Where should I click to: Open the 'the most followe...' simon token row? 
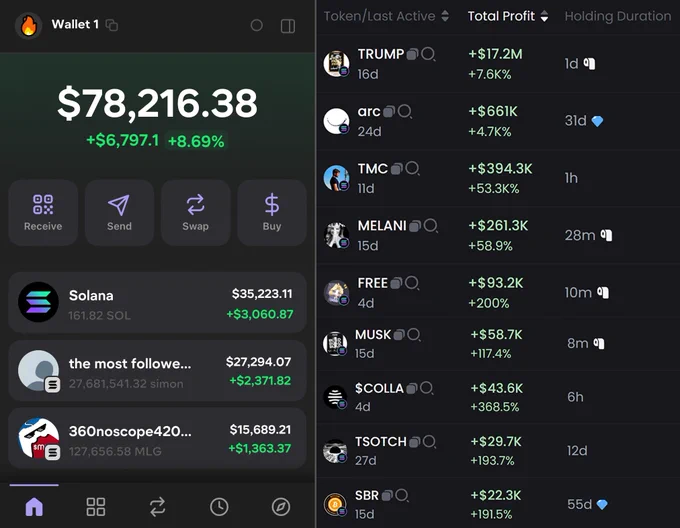coord(157,371)
